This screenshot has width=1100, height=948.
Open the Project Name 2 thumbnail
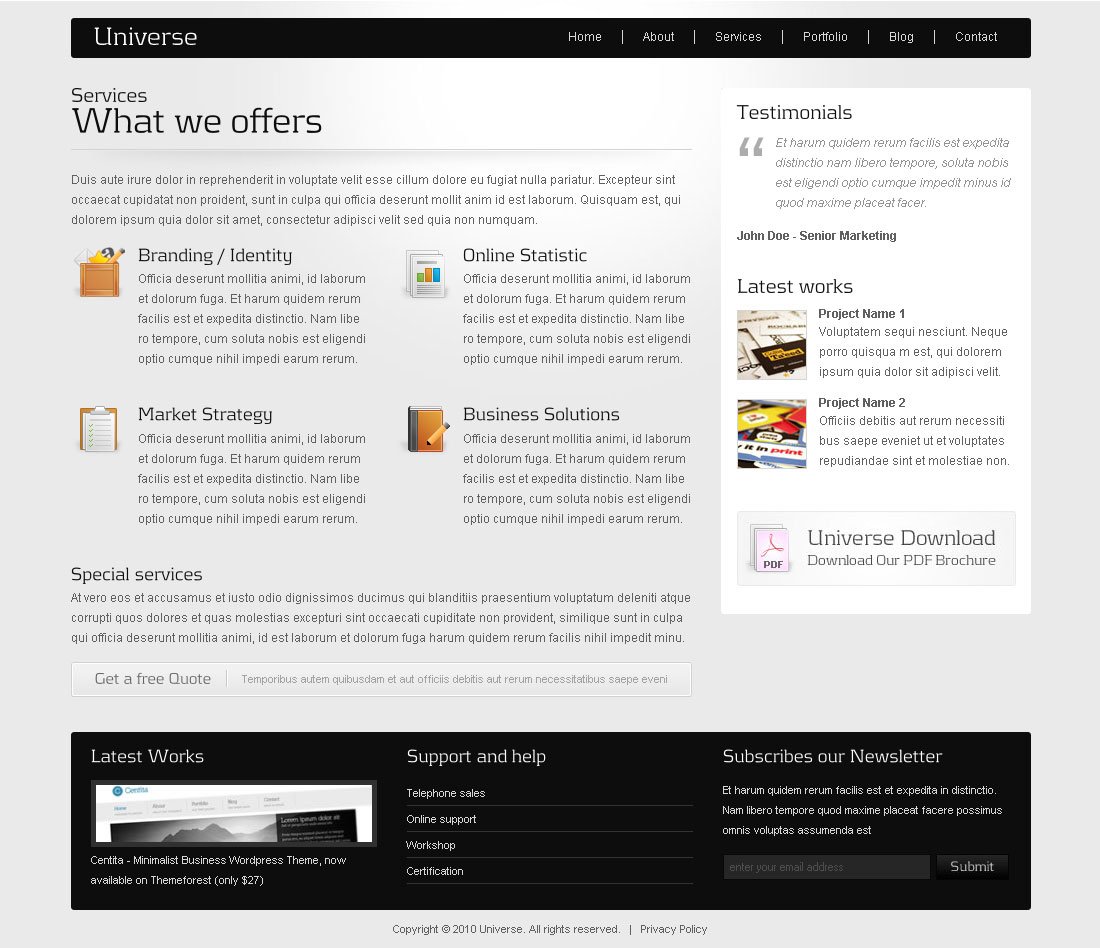pyautogui.click(x=771, y=434)
